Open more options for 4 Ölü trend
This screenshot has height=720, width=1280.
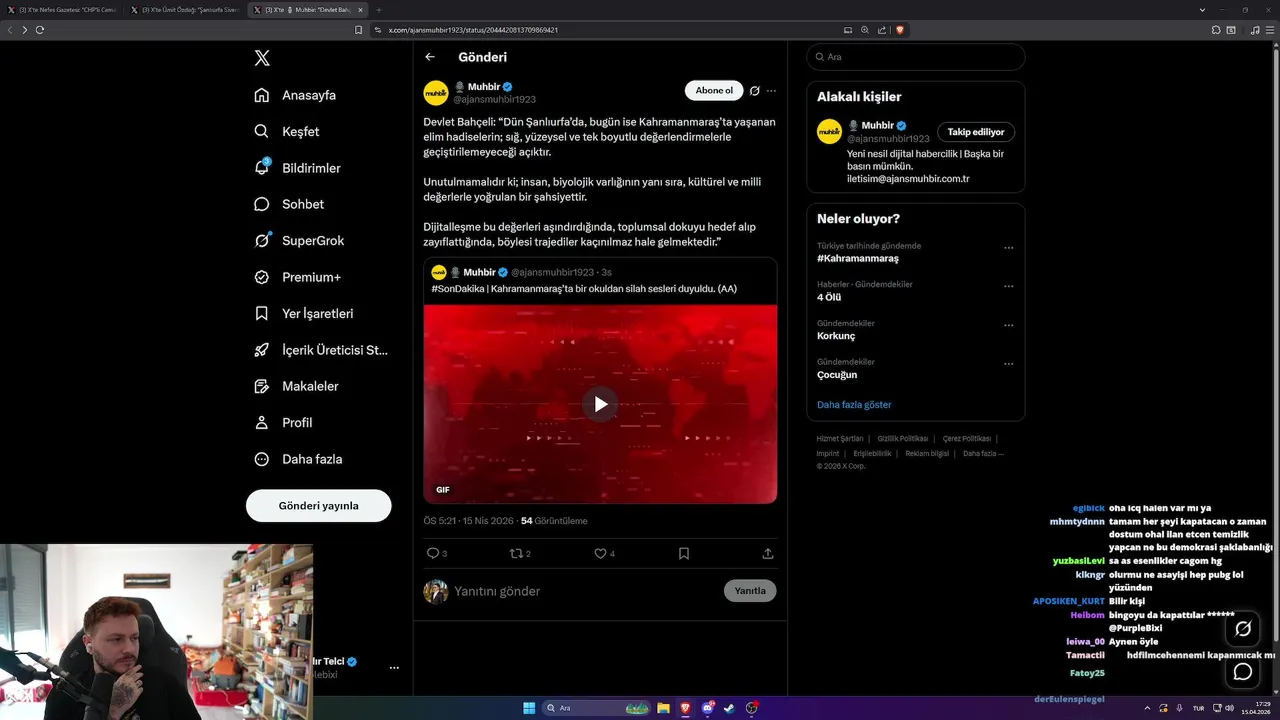tap(1008, 287)
